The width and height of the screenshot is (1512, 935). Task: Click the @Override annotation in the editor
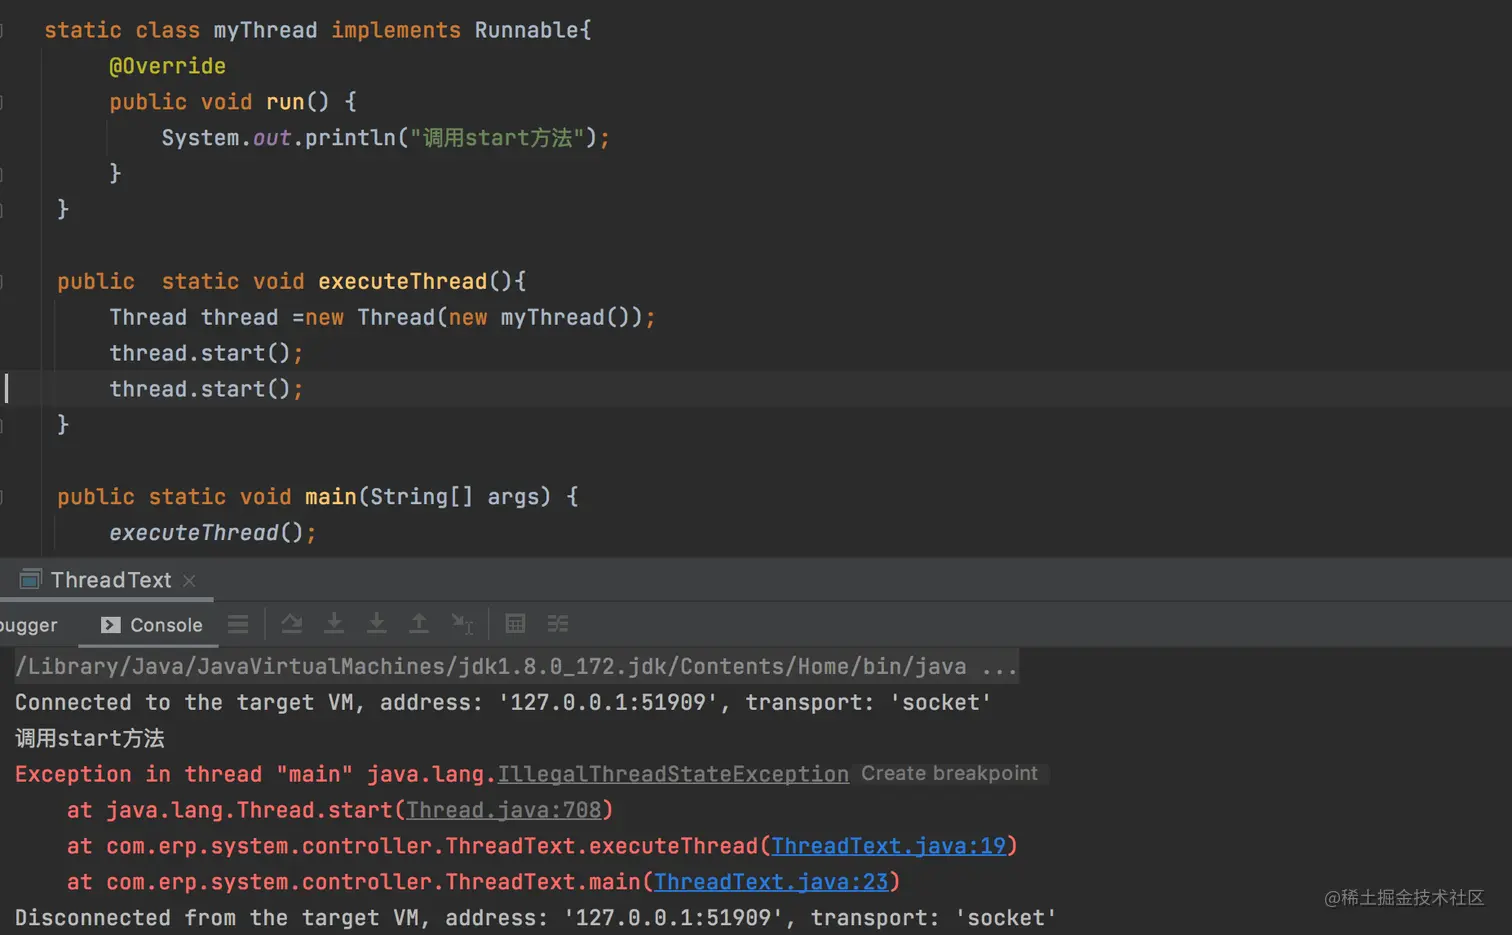[x=167, y=66]
